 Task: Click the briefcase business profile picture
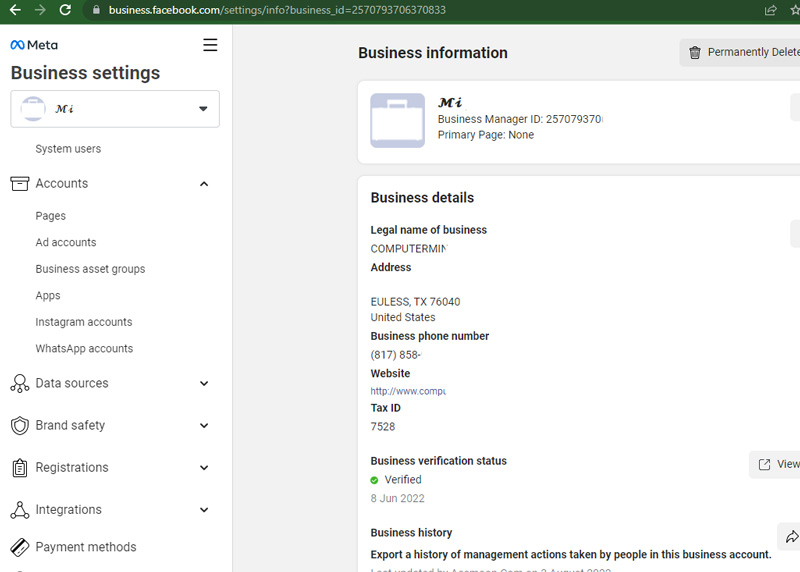pos(397,120)
